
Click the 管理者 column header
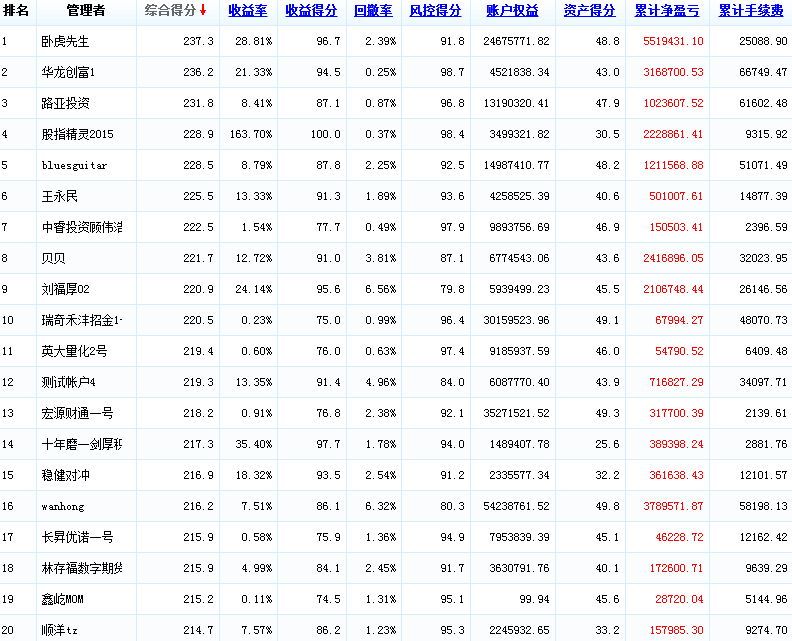point(86,10)
